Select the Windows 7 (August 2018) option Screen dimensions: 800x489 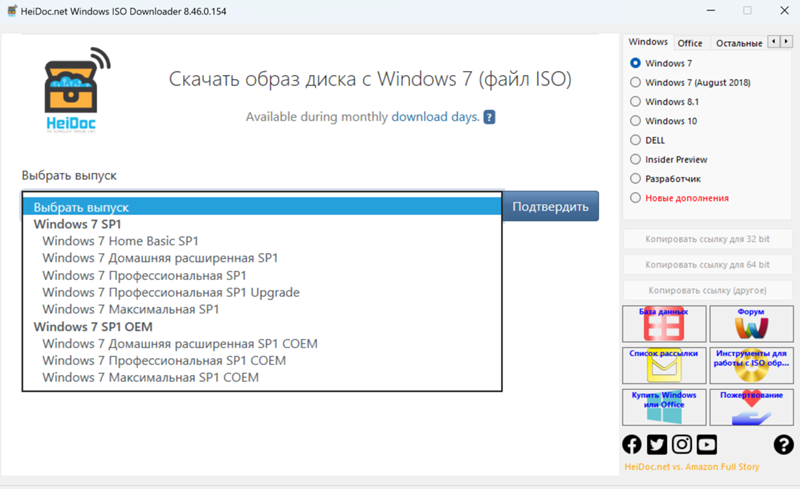(635, 82)
